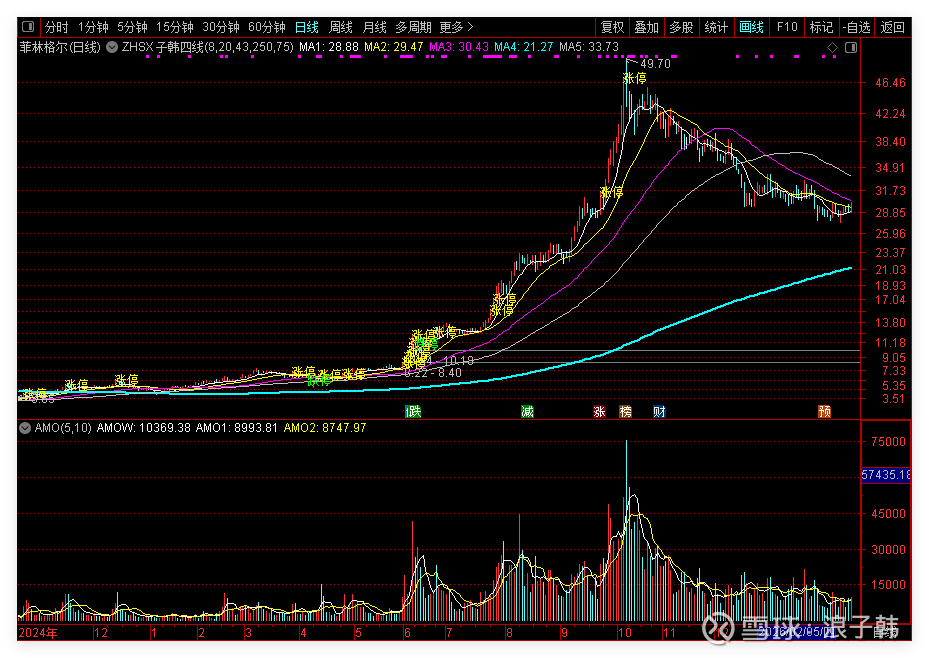Click the MA4: 21.27 value
The width and height of the screenshot is (929, 658).
(524, 47)
